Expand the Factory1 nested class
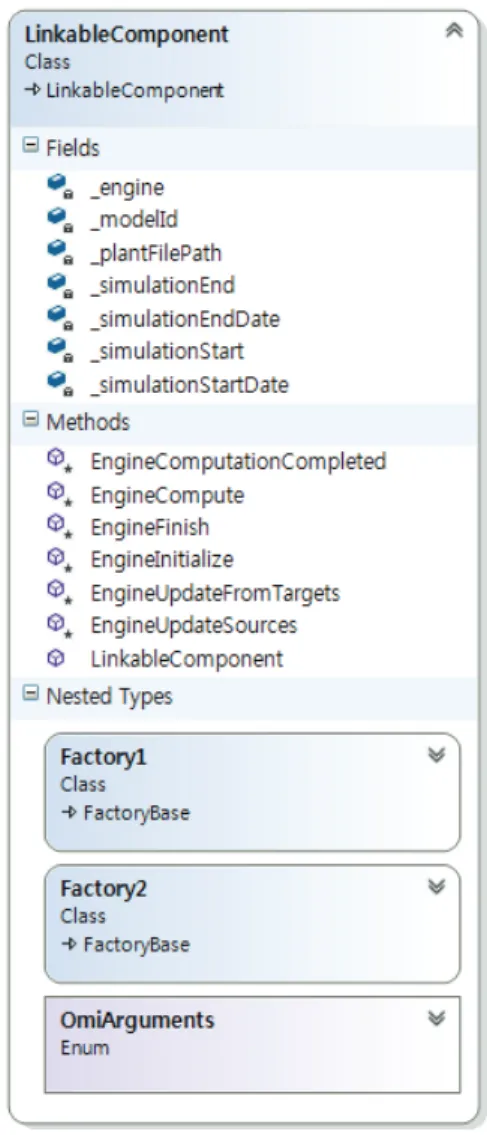This screenshot has height=1135, width=487. click(436, 755)
